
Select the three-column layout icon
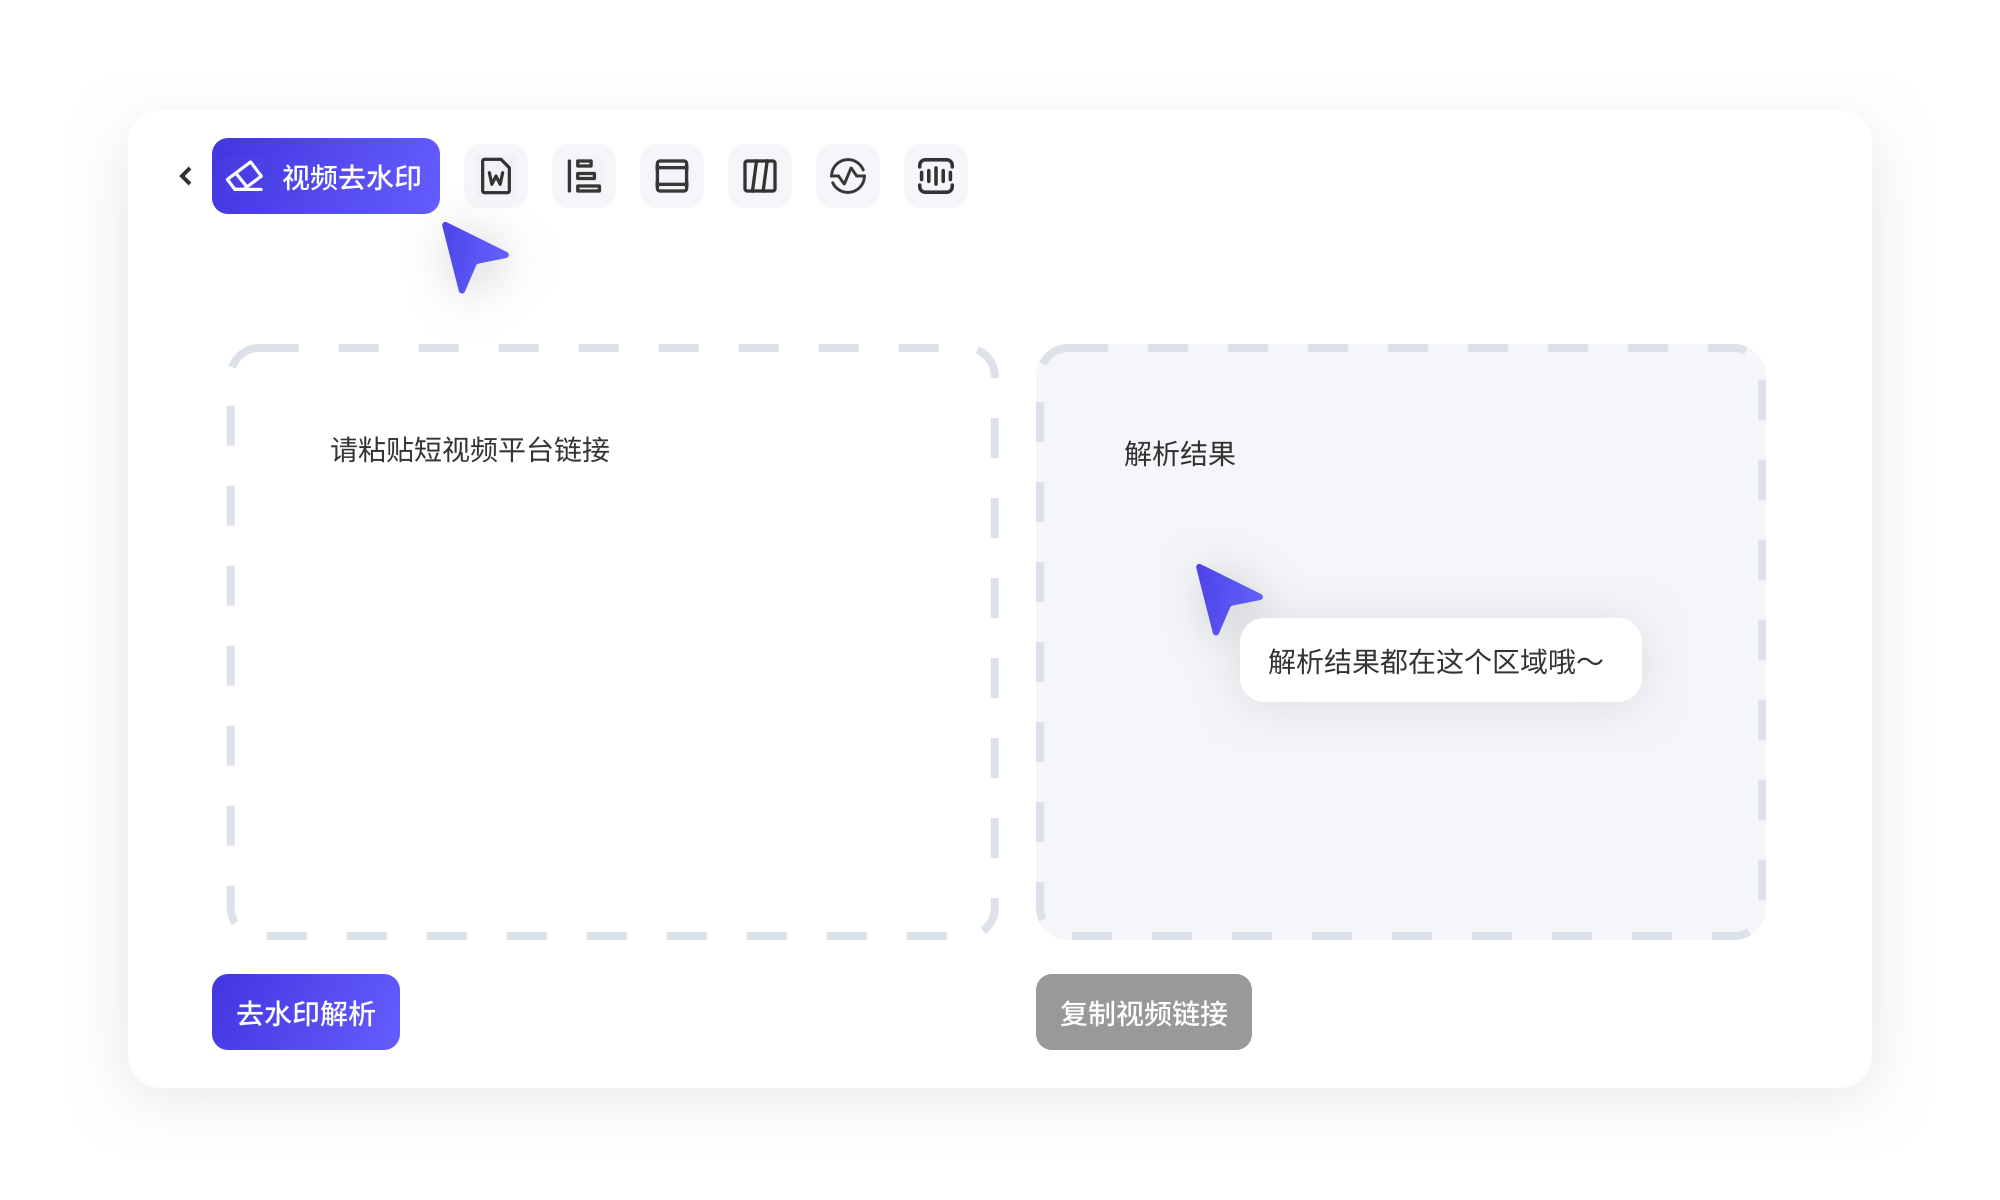coord(760,176)
